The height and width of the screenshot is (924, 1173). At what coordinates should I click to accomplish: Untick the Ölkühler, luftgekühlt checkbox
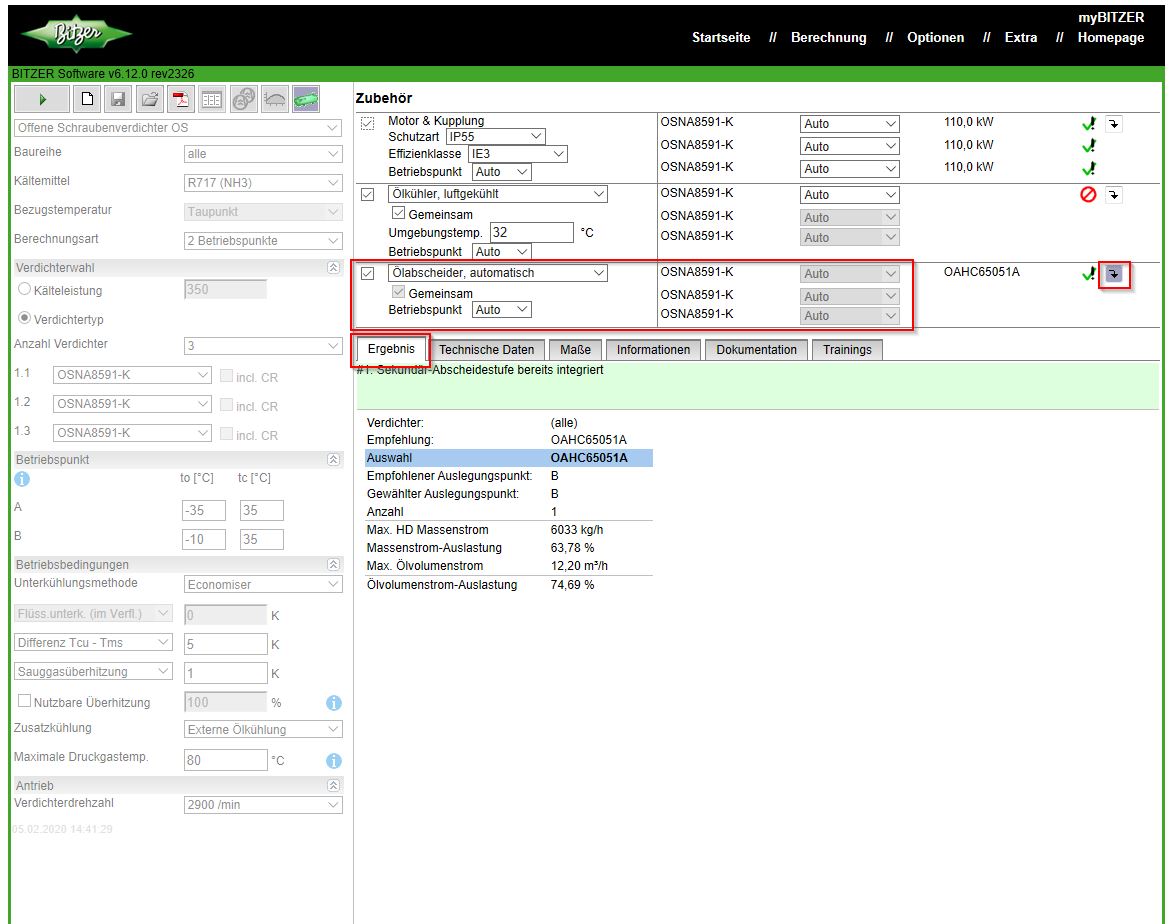367,194
